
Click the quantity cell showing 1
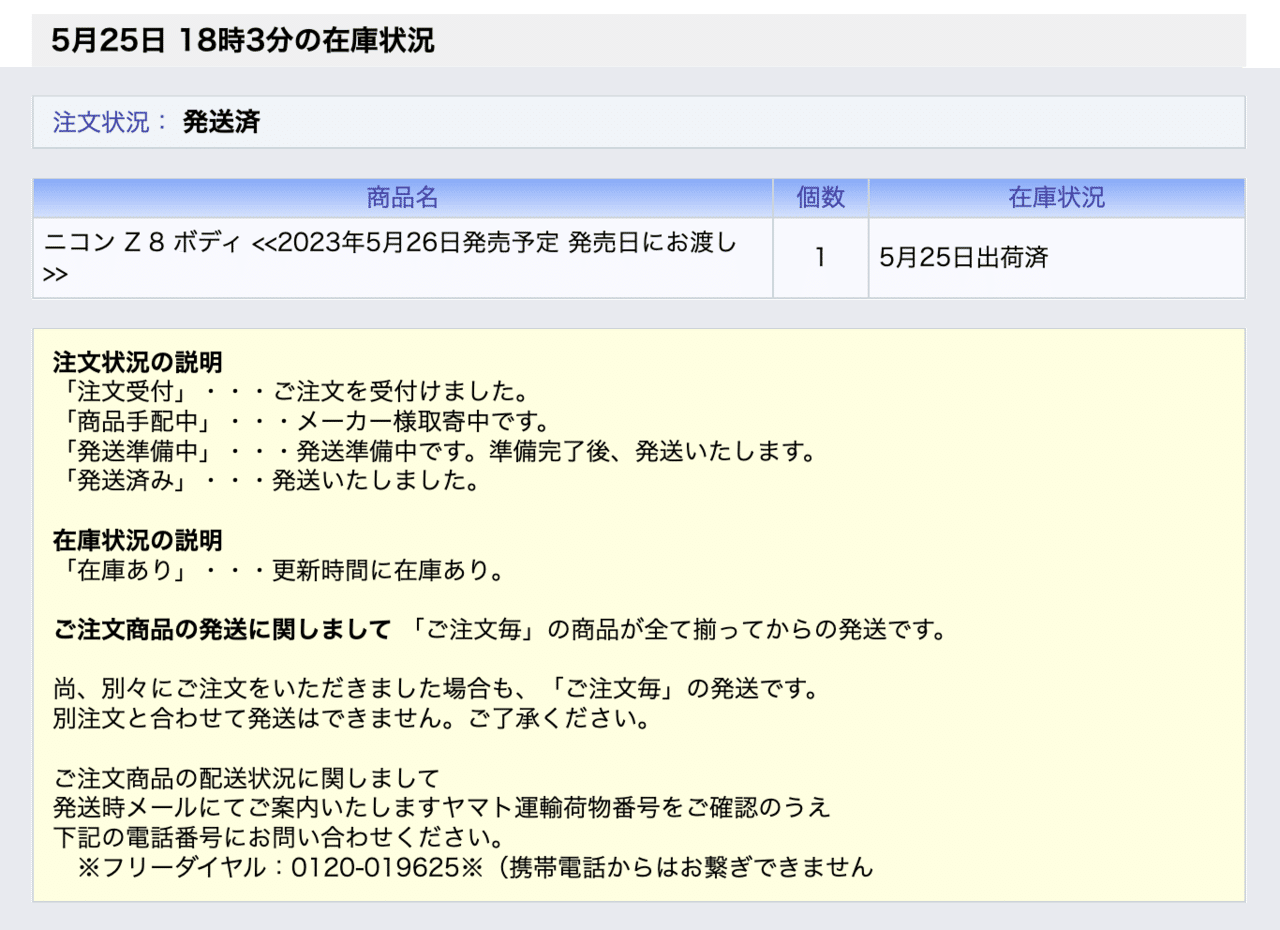point(820,258)
